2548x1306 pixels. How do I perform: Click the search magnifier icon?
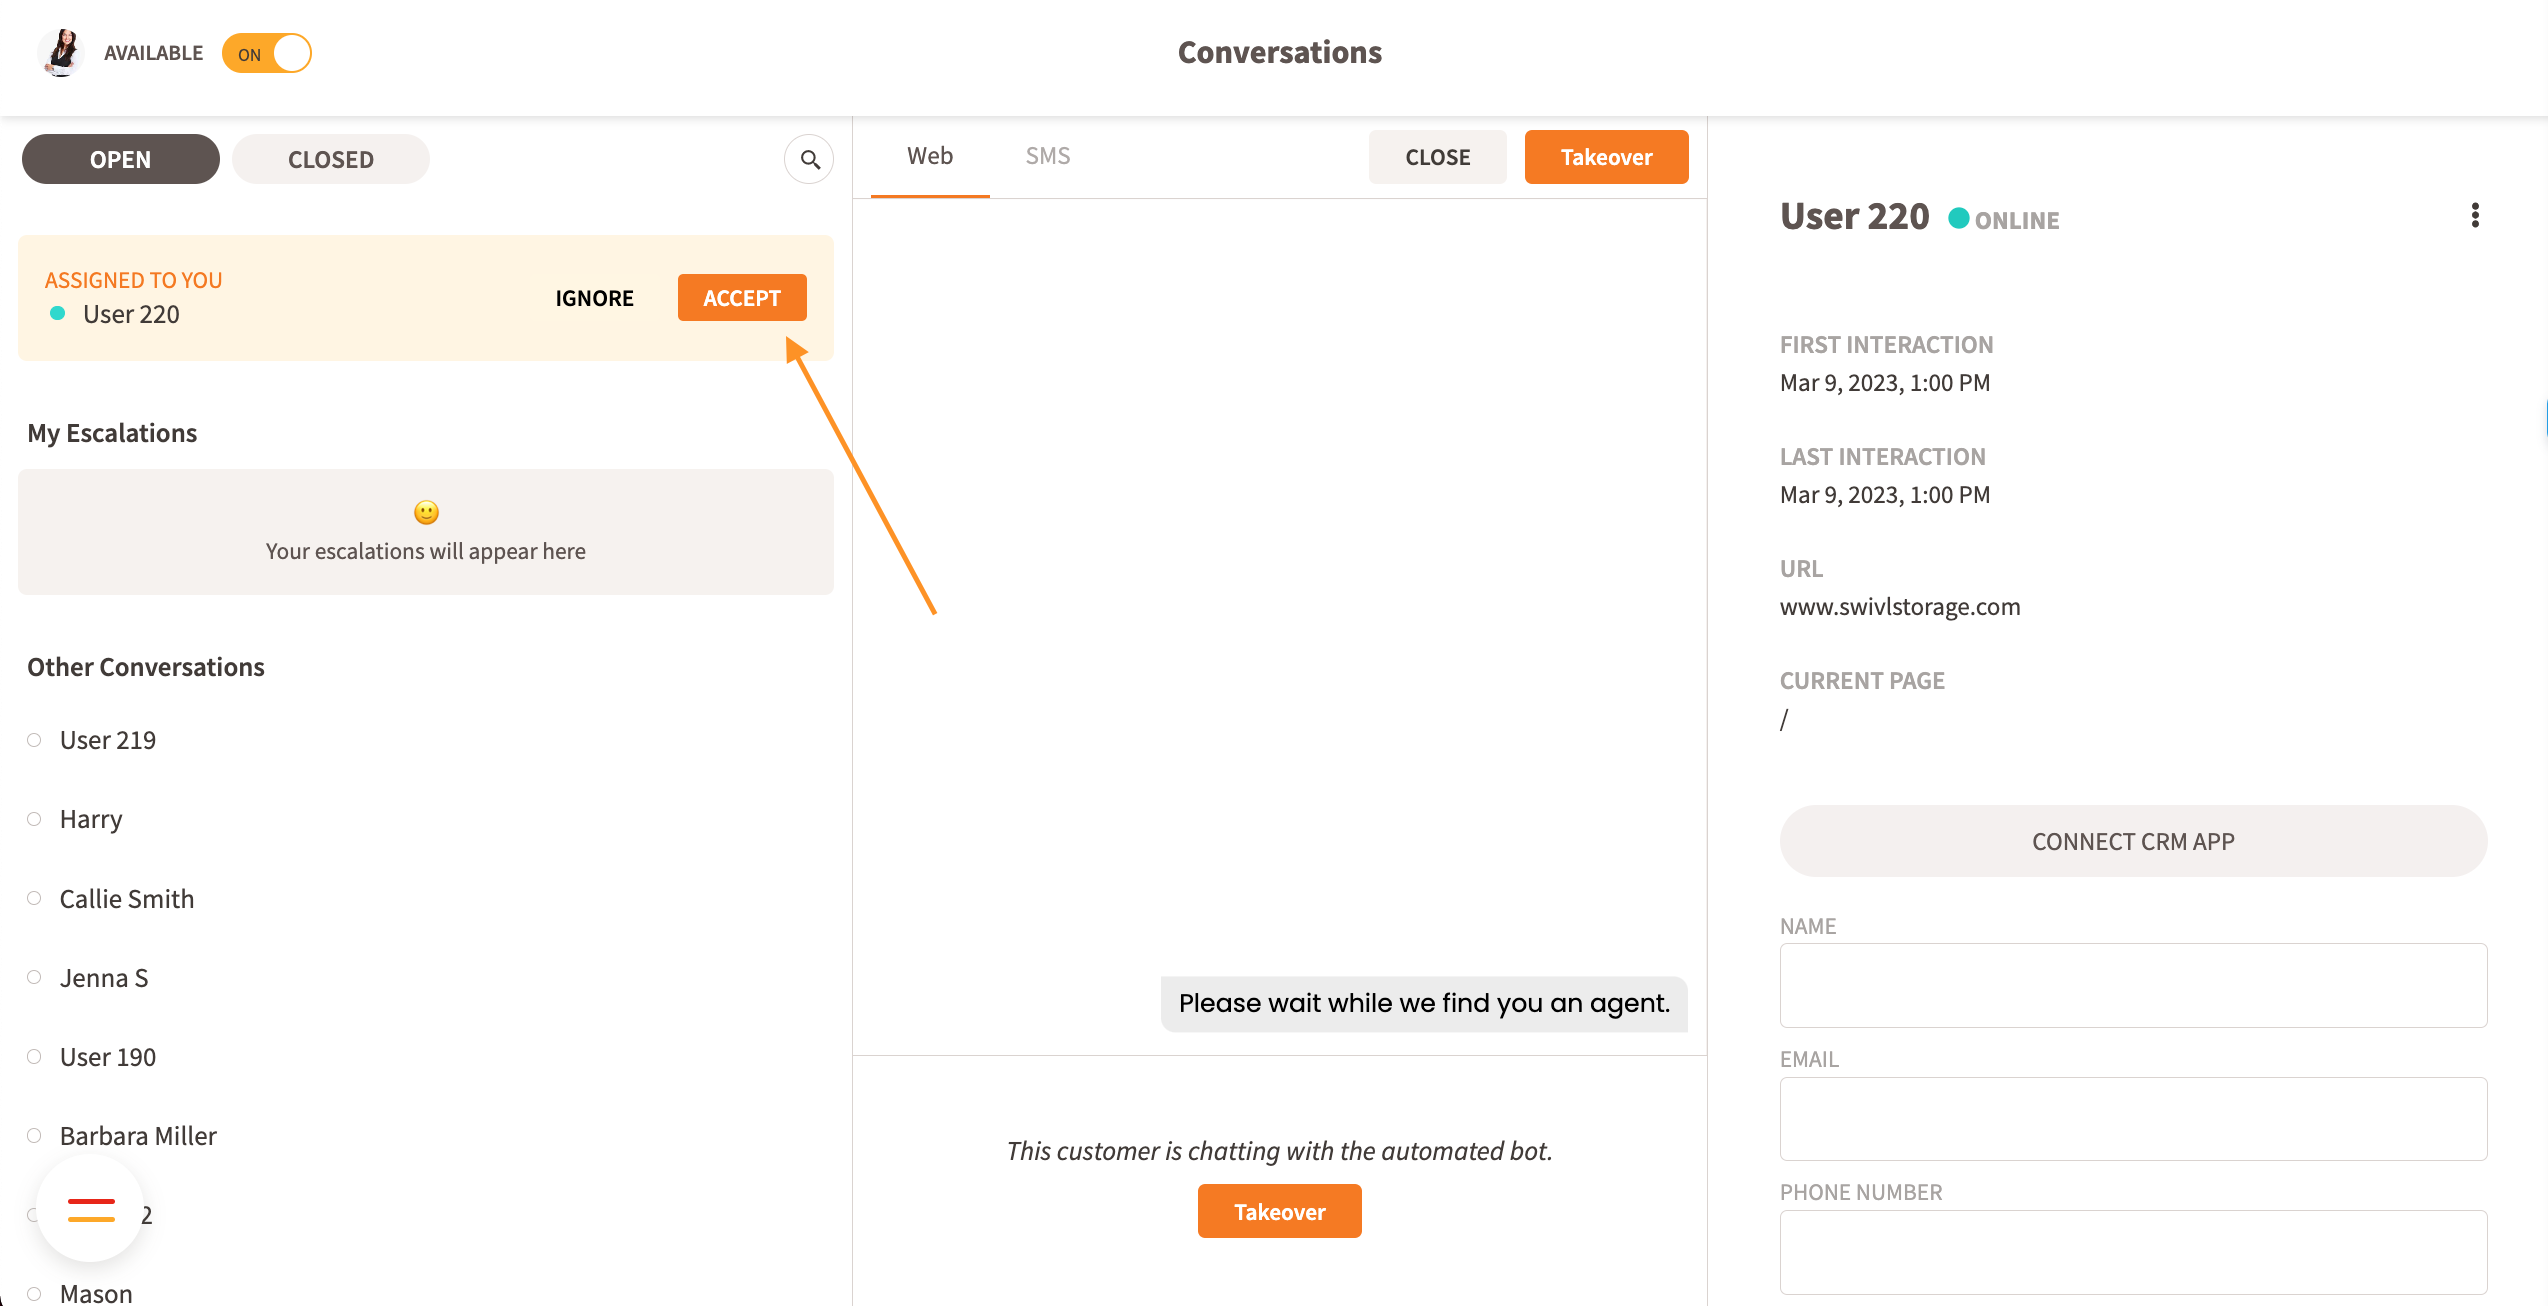(x=809, y=160)
